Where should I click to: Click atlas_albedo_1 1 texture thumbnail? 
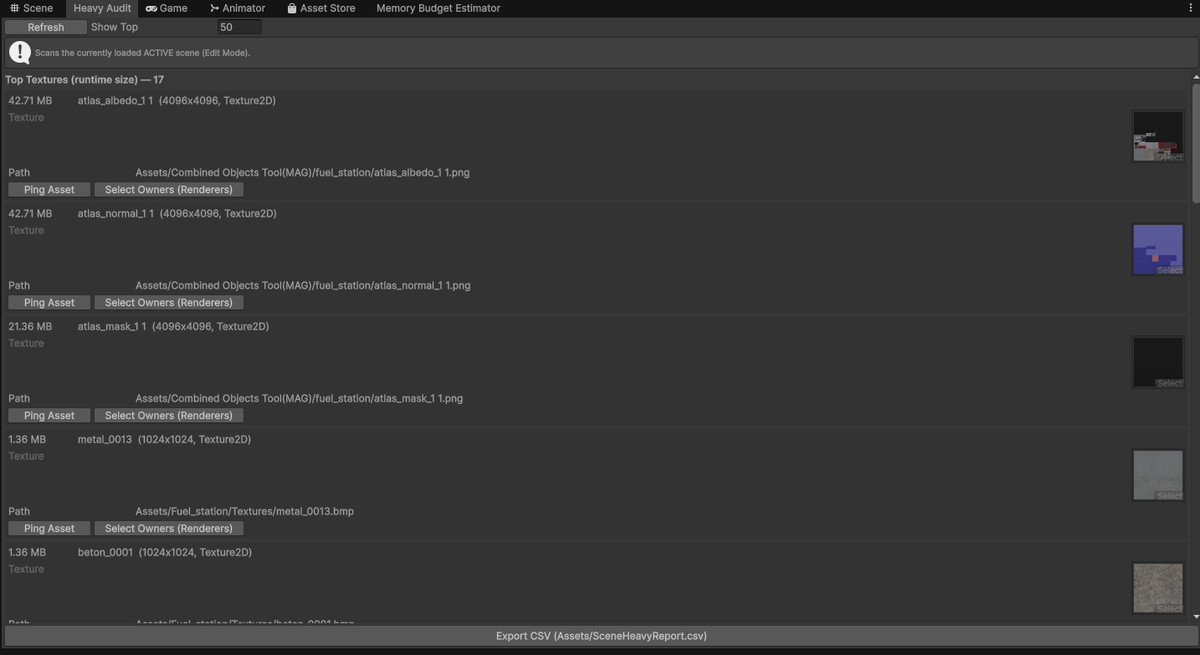[x=1158, y=136]
